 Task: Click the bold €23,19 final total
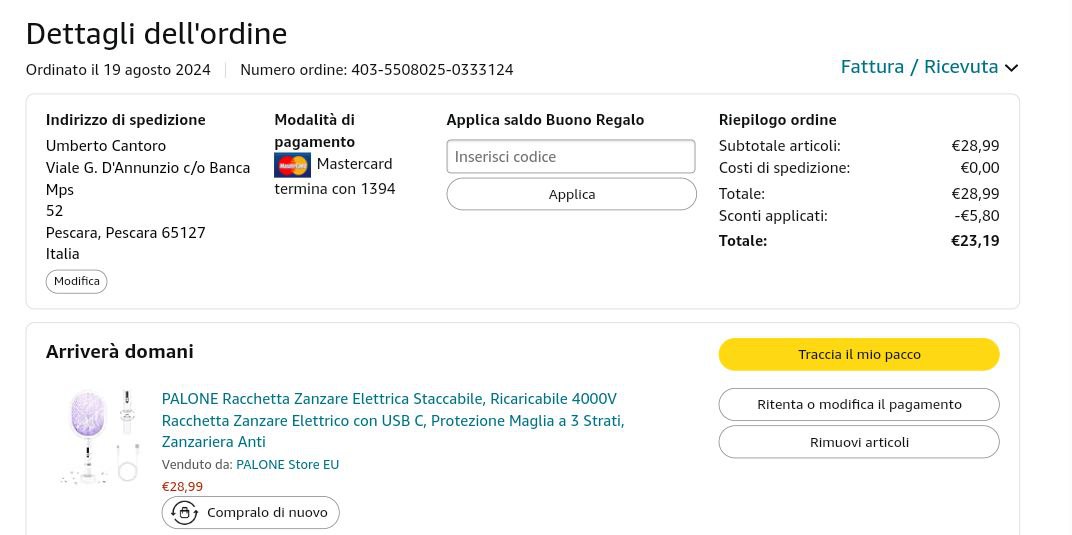click(x=974, y=241)
